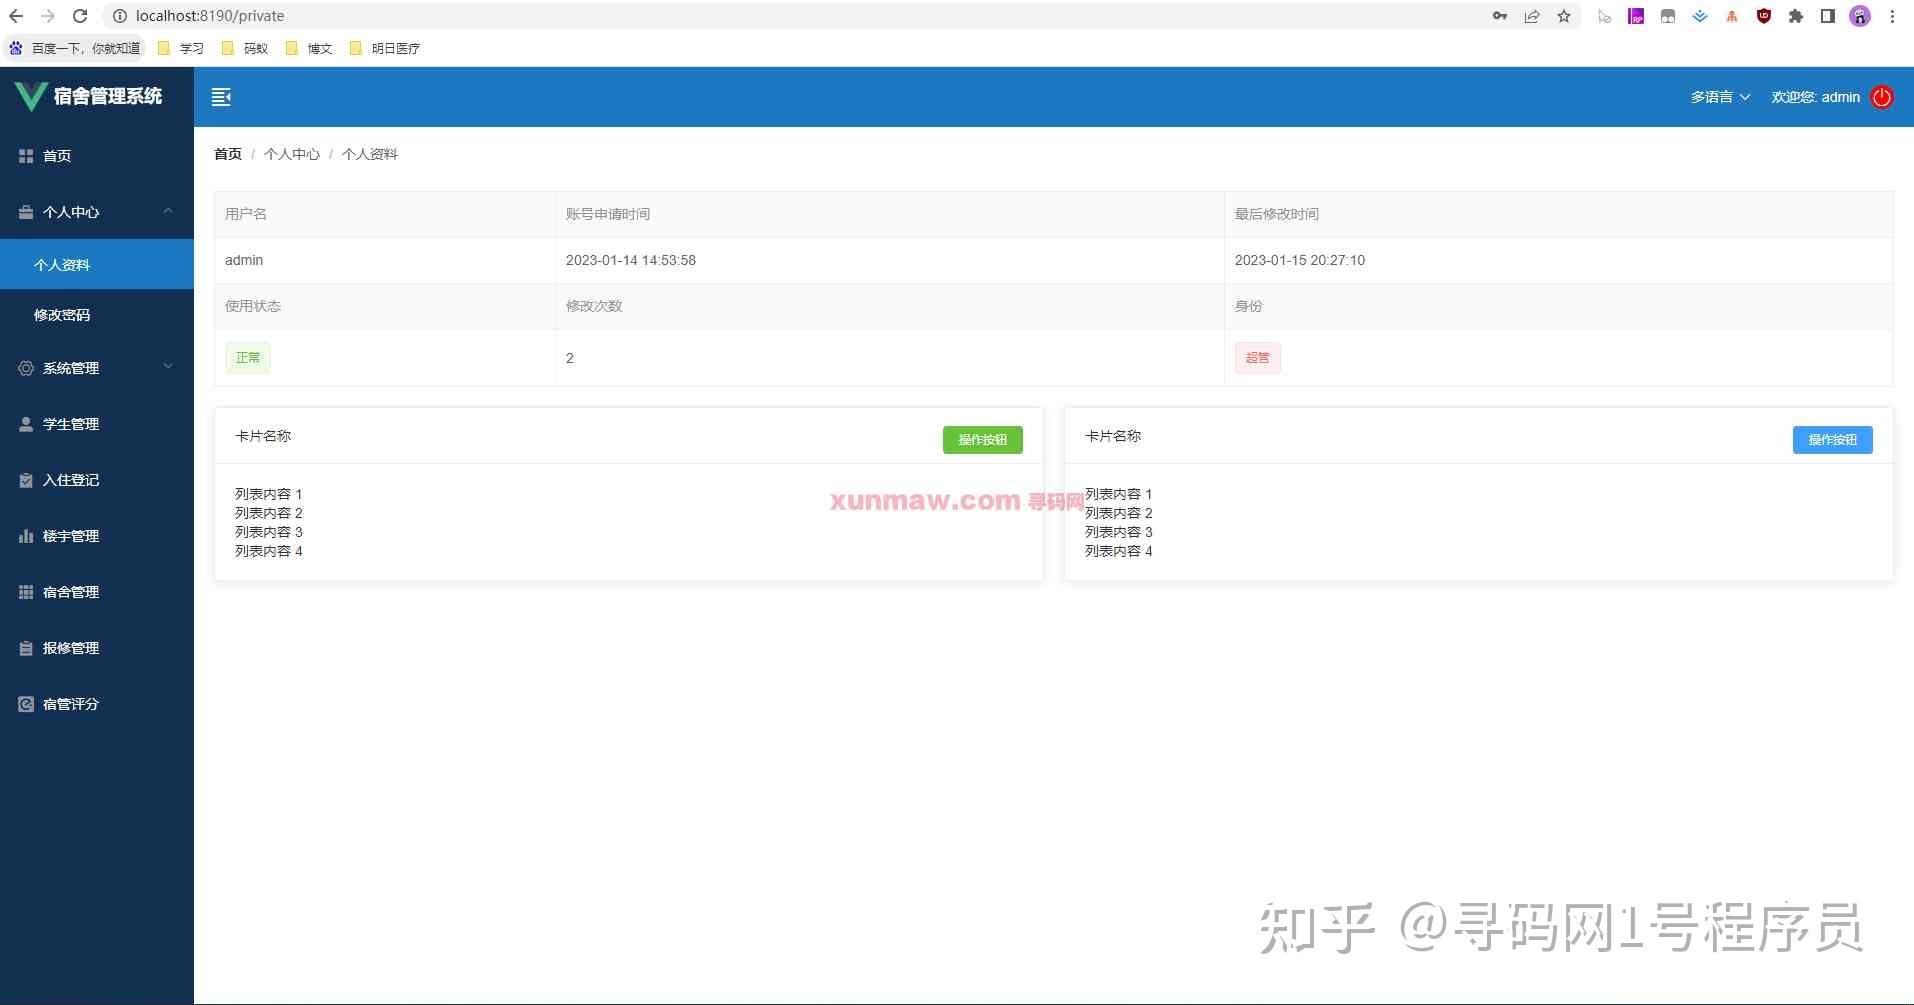Expand the 系统管理 submenu
This screenshot has width=1914, height=1005.
[97, 368]
